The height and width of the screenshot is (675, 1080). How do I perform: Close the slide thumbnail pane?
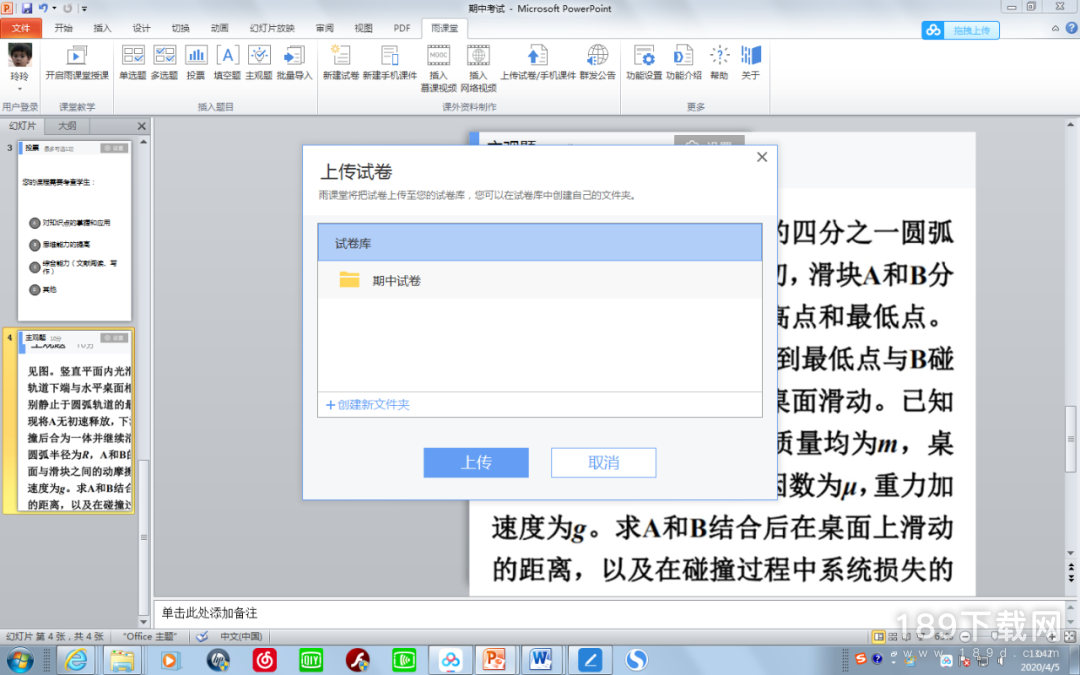click(x=141, y=126)
